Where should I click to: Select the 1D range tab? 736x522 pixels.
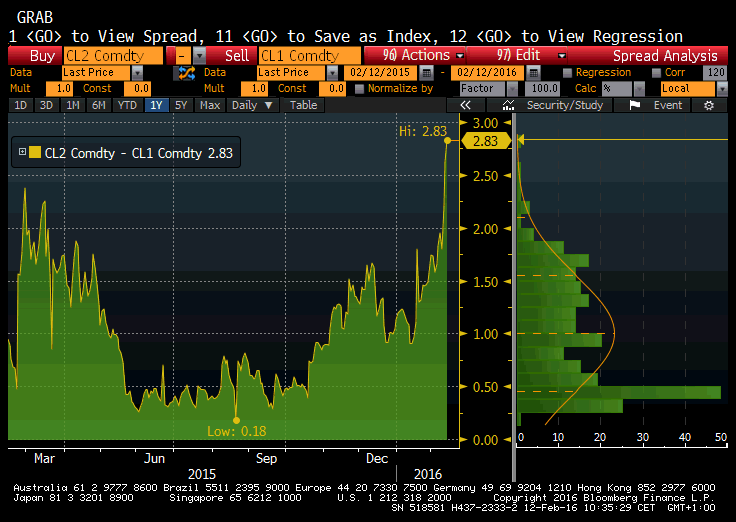[x=21, y=105]
